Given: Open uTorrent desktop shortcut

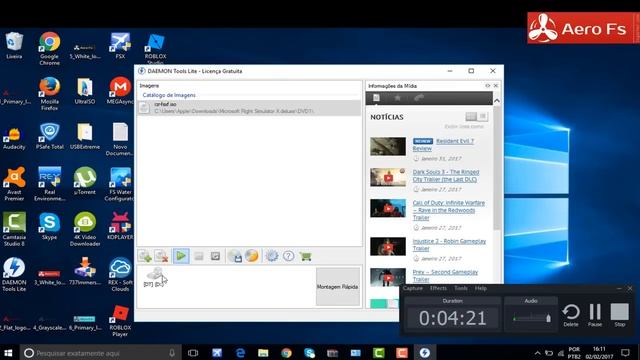Looking at the screenshot, I should coord(85,181).
